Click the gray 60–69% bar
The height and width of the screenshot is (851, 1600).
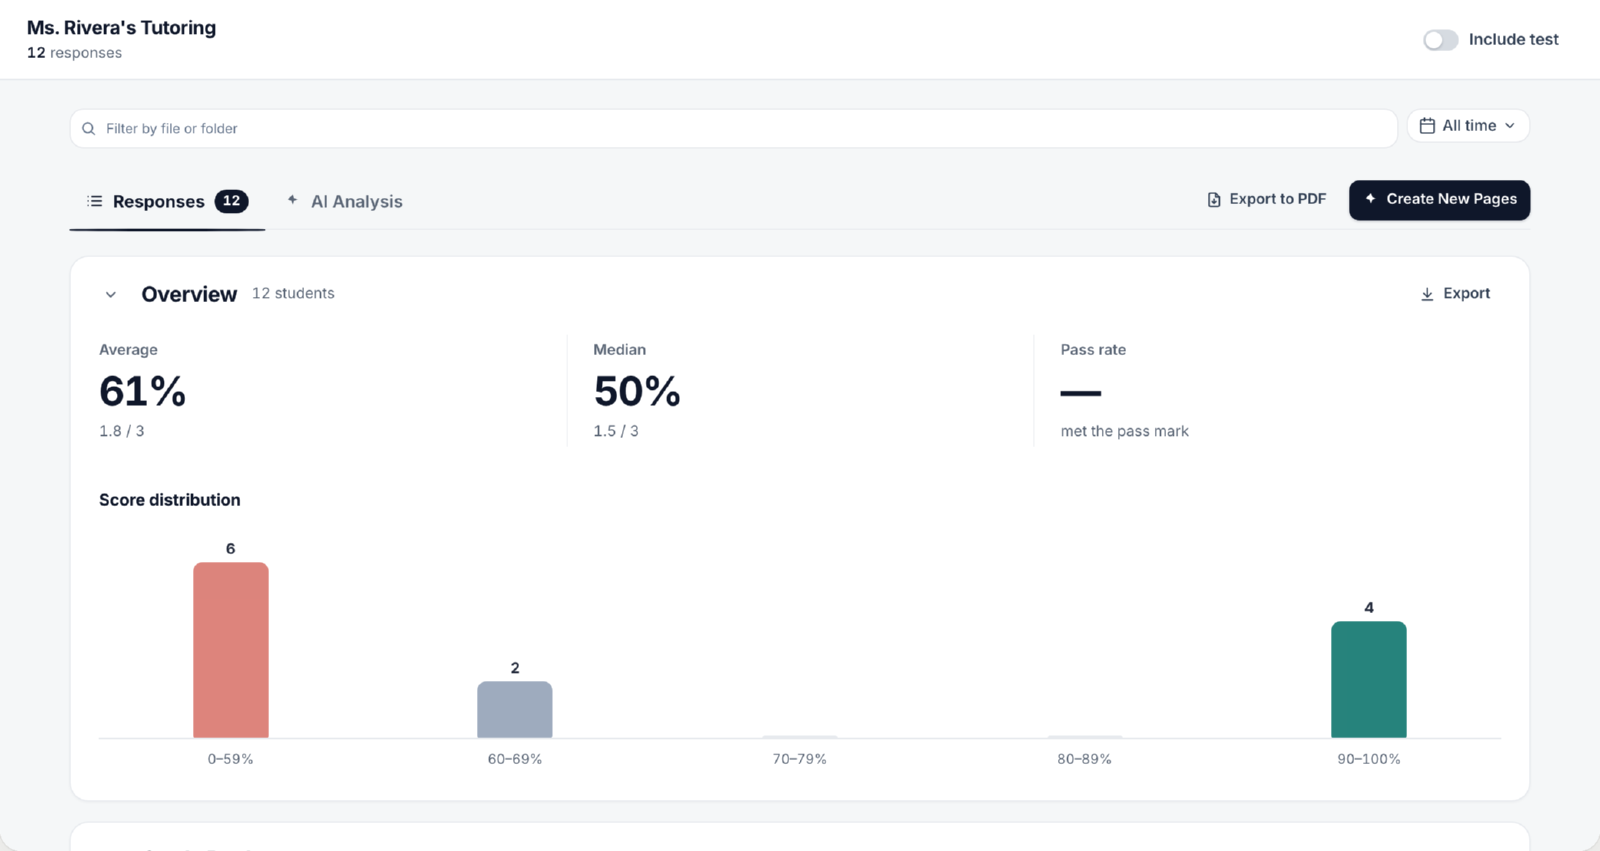click(515, 710)
